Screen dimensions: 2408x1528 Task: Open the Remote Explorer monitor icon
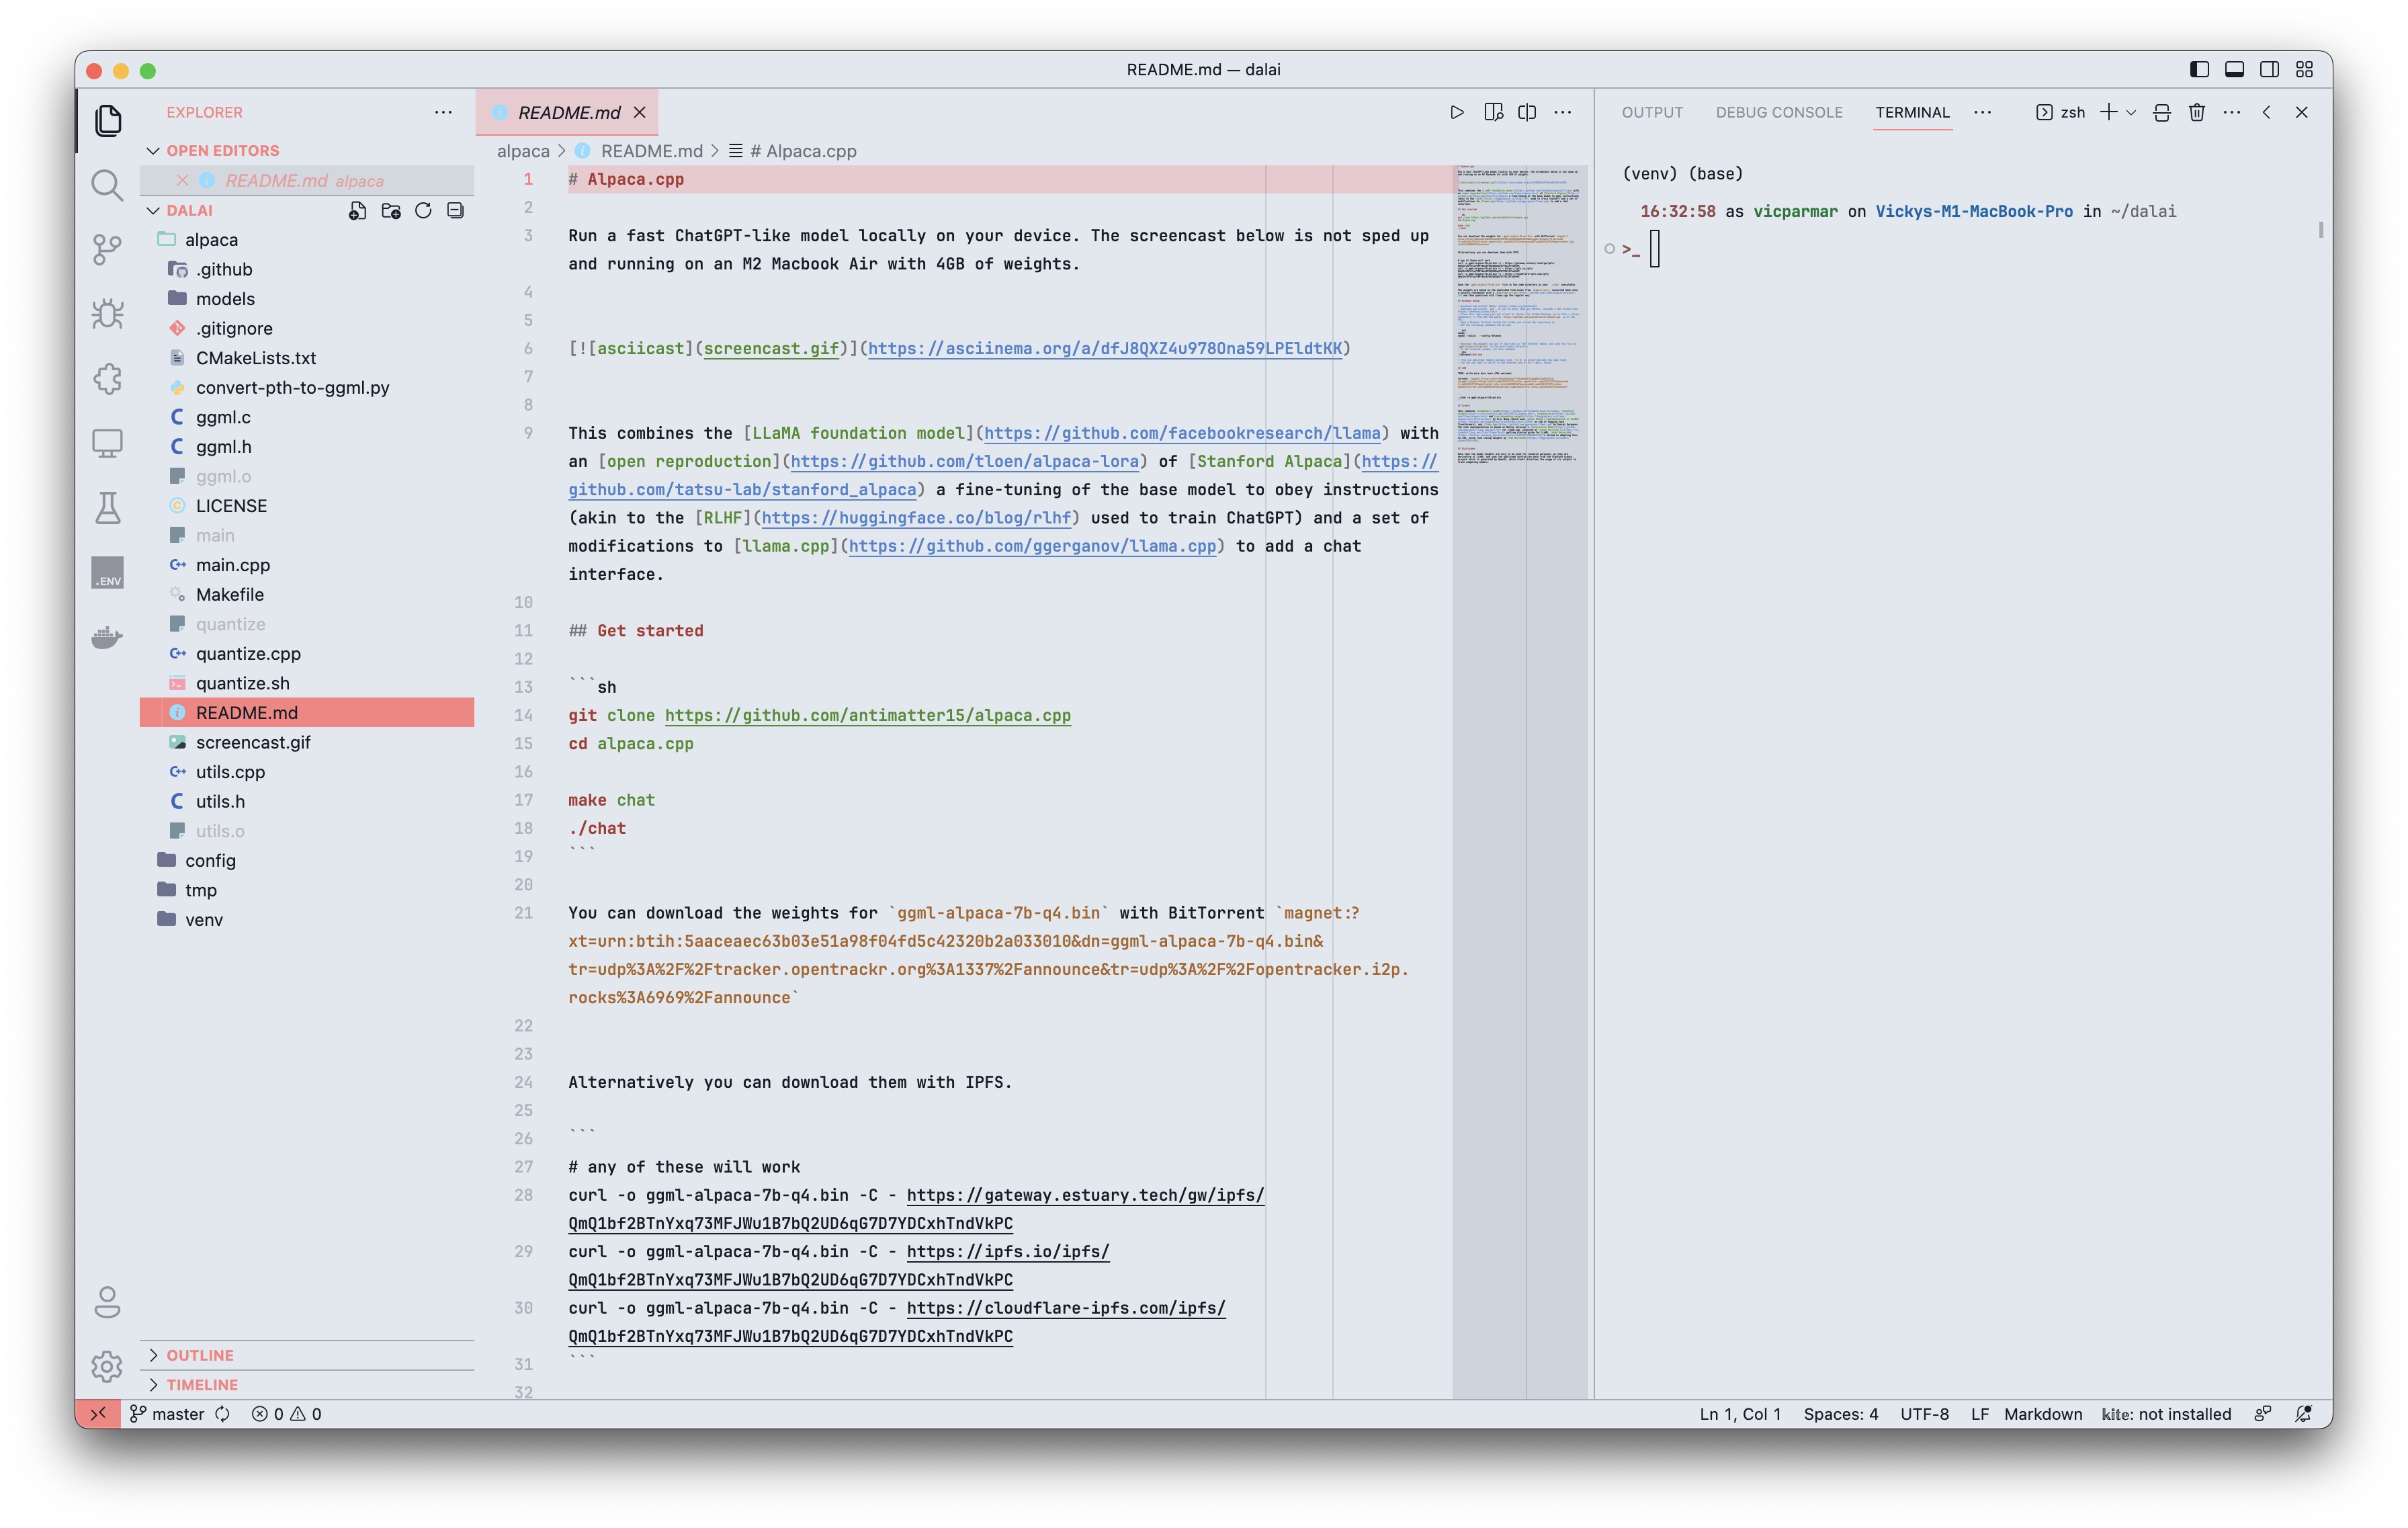coord(107,443)
